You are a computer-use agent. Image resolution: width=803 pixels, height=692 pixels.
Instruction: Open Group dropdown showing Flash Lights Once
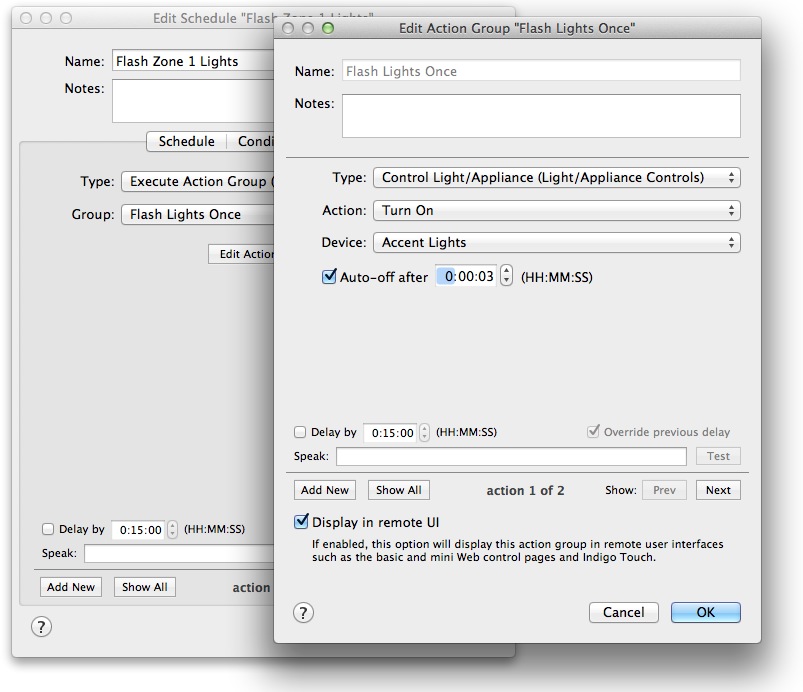198,214
